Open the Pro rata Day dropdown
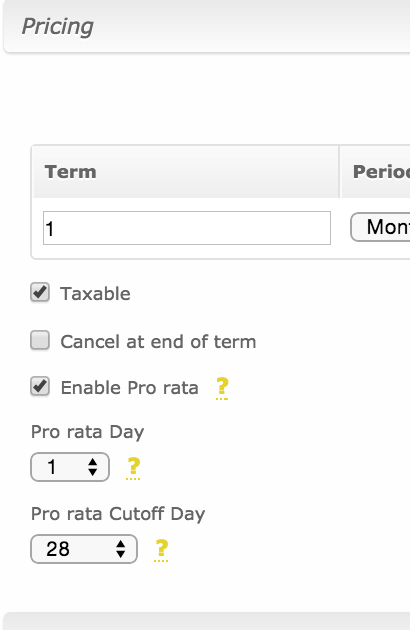 [x=70, y=467]
